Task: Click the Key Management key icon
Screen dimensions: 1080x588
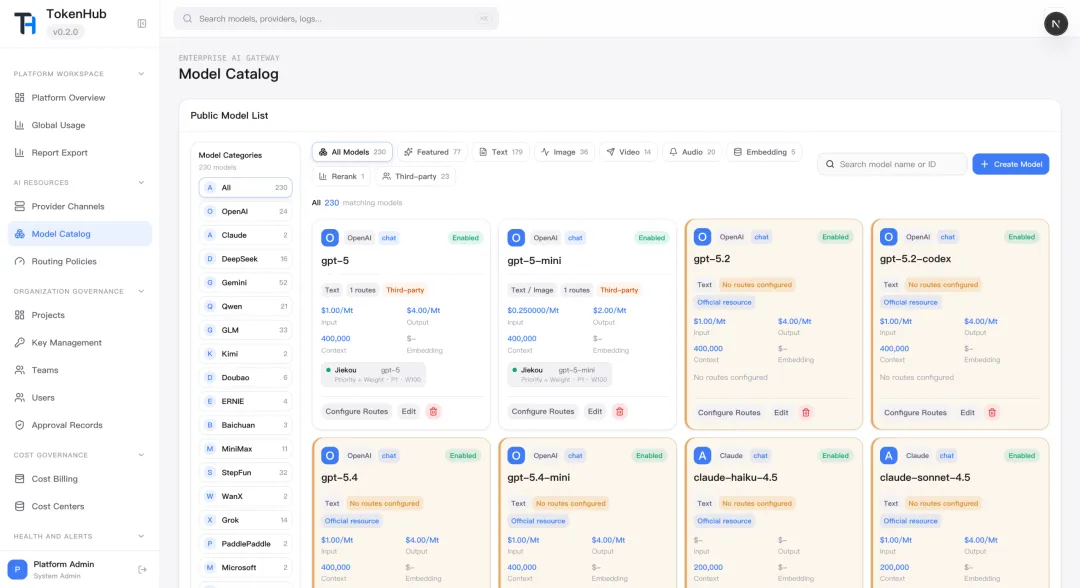Action: click(19, 343)
